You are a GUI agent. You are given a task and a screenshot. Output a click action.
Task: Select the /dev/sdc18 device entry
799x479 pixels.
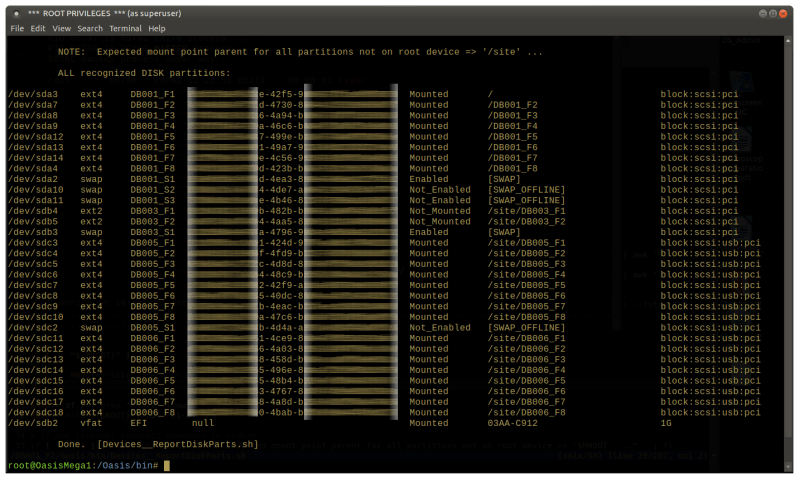click(x=36, y=413)
